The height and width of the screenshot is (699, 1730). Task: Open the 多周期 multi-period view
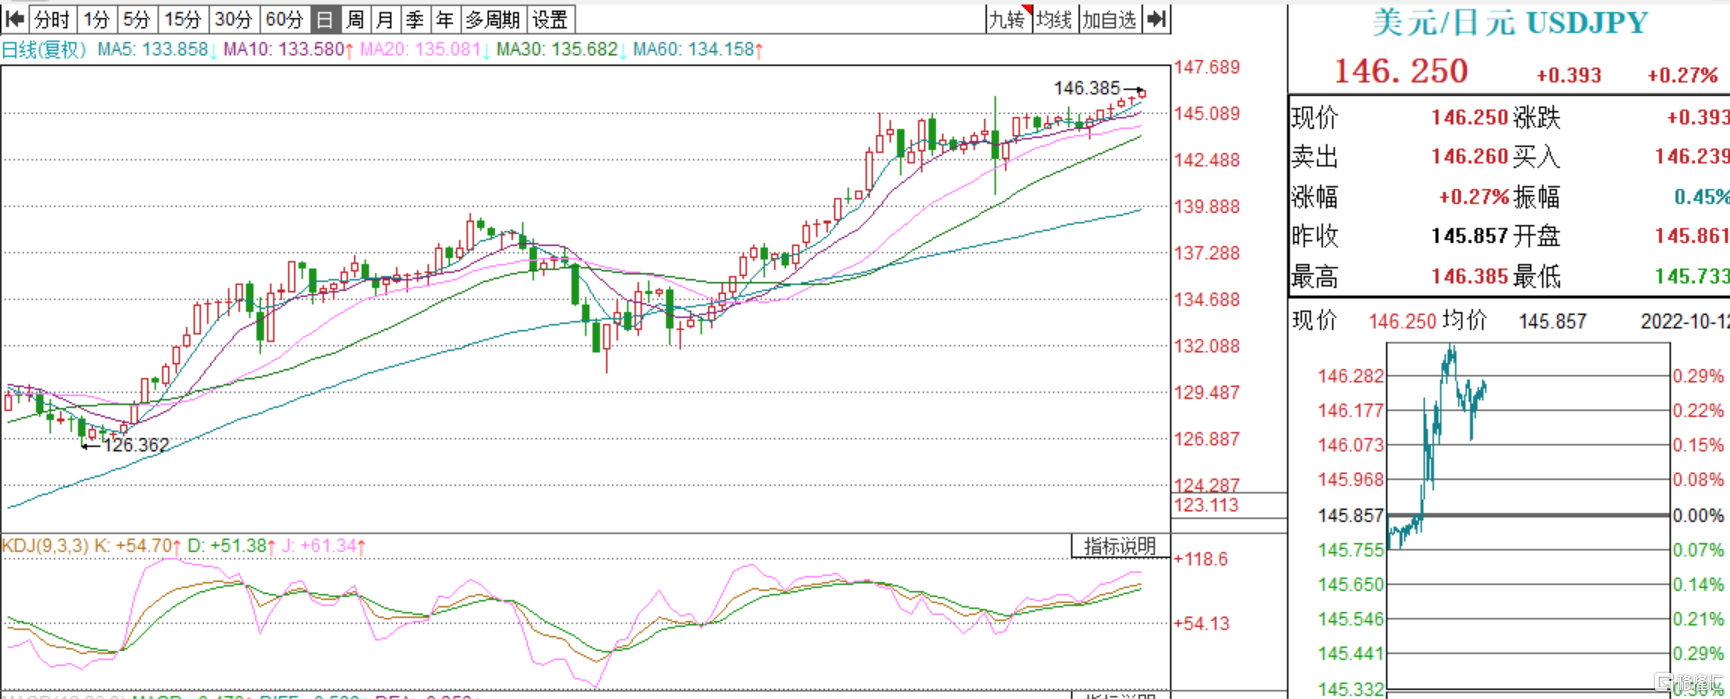pos(492,19)
